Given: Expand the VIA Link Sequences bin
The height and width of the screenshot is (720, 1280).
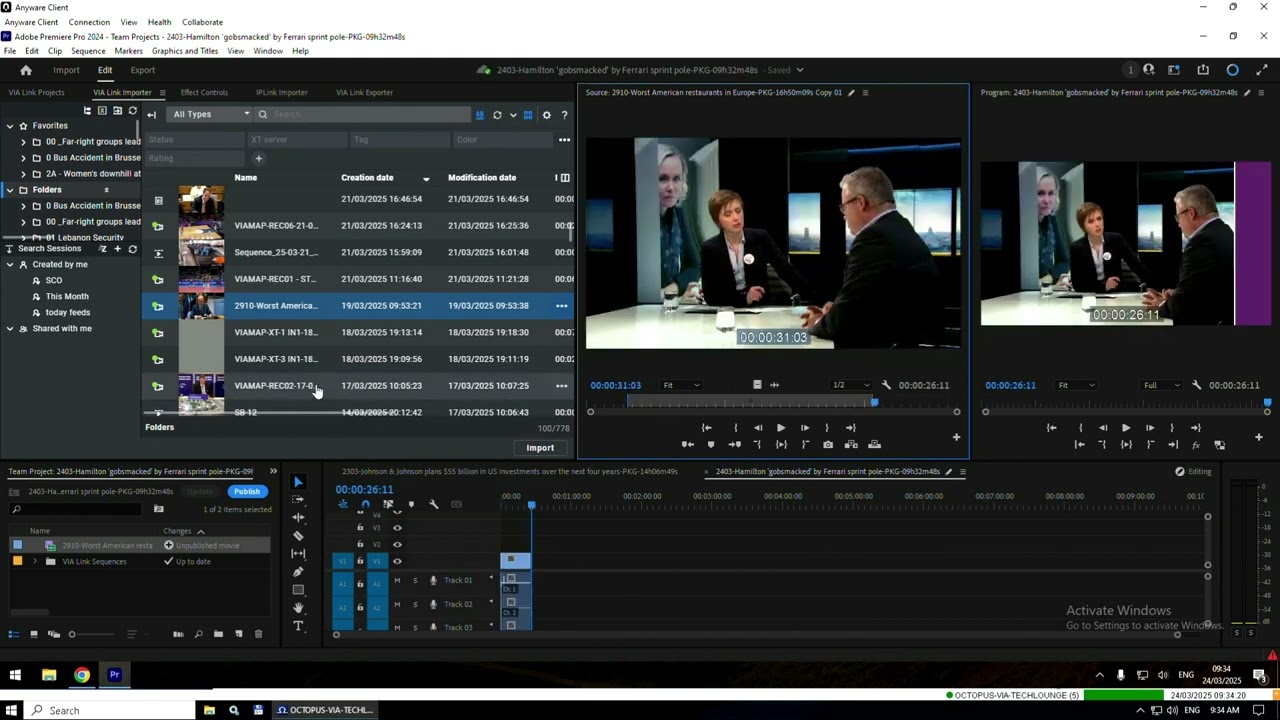Looking at the screenshot, I should 35,562.
